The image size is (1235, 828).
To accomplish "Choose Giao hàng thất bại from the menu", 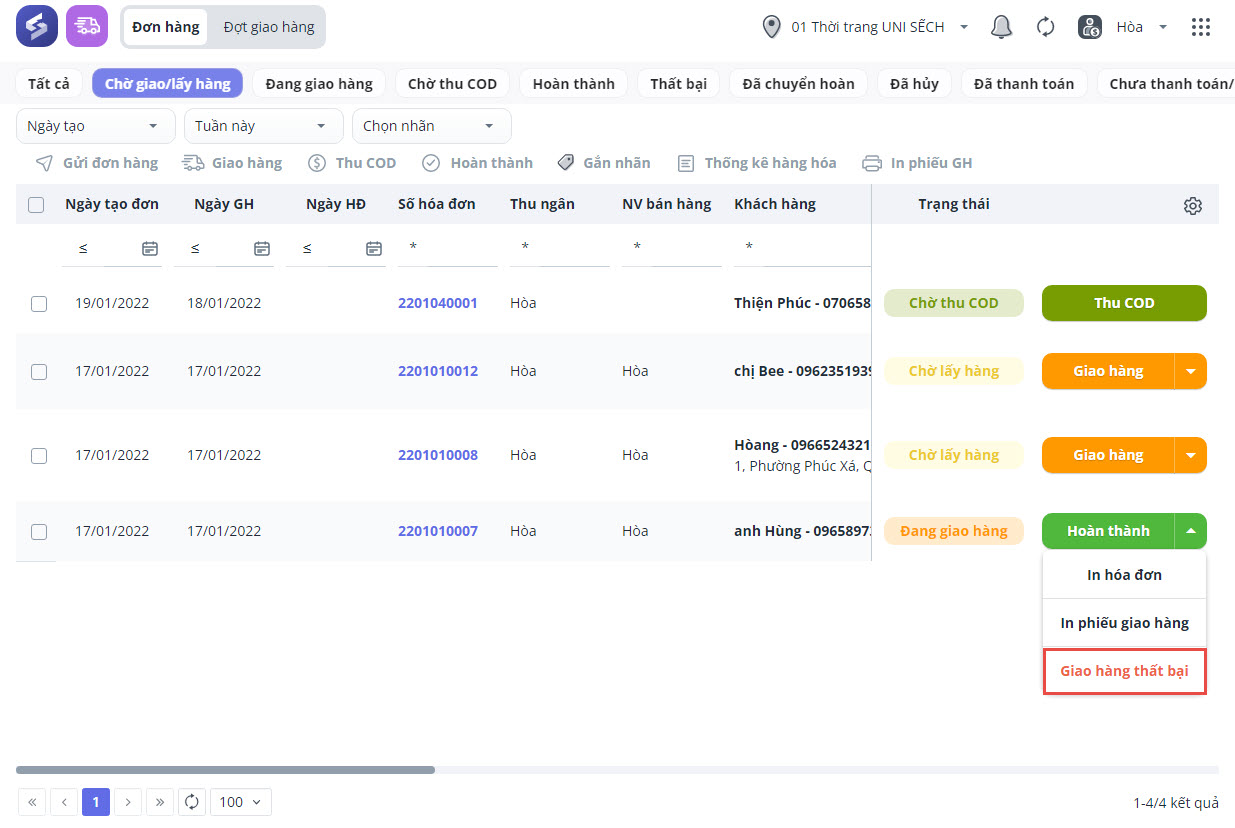I will click(1124, 671).
